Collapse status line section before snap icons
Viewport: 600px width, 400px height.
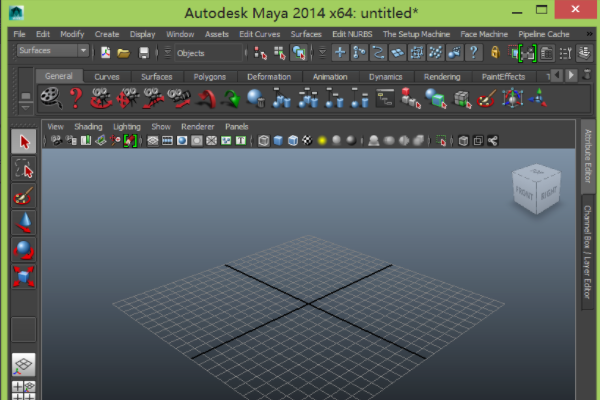(322, 53)
